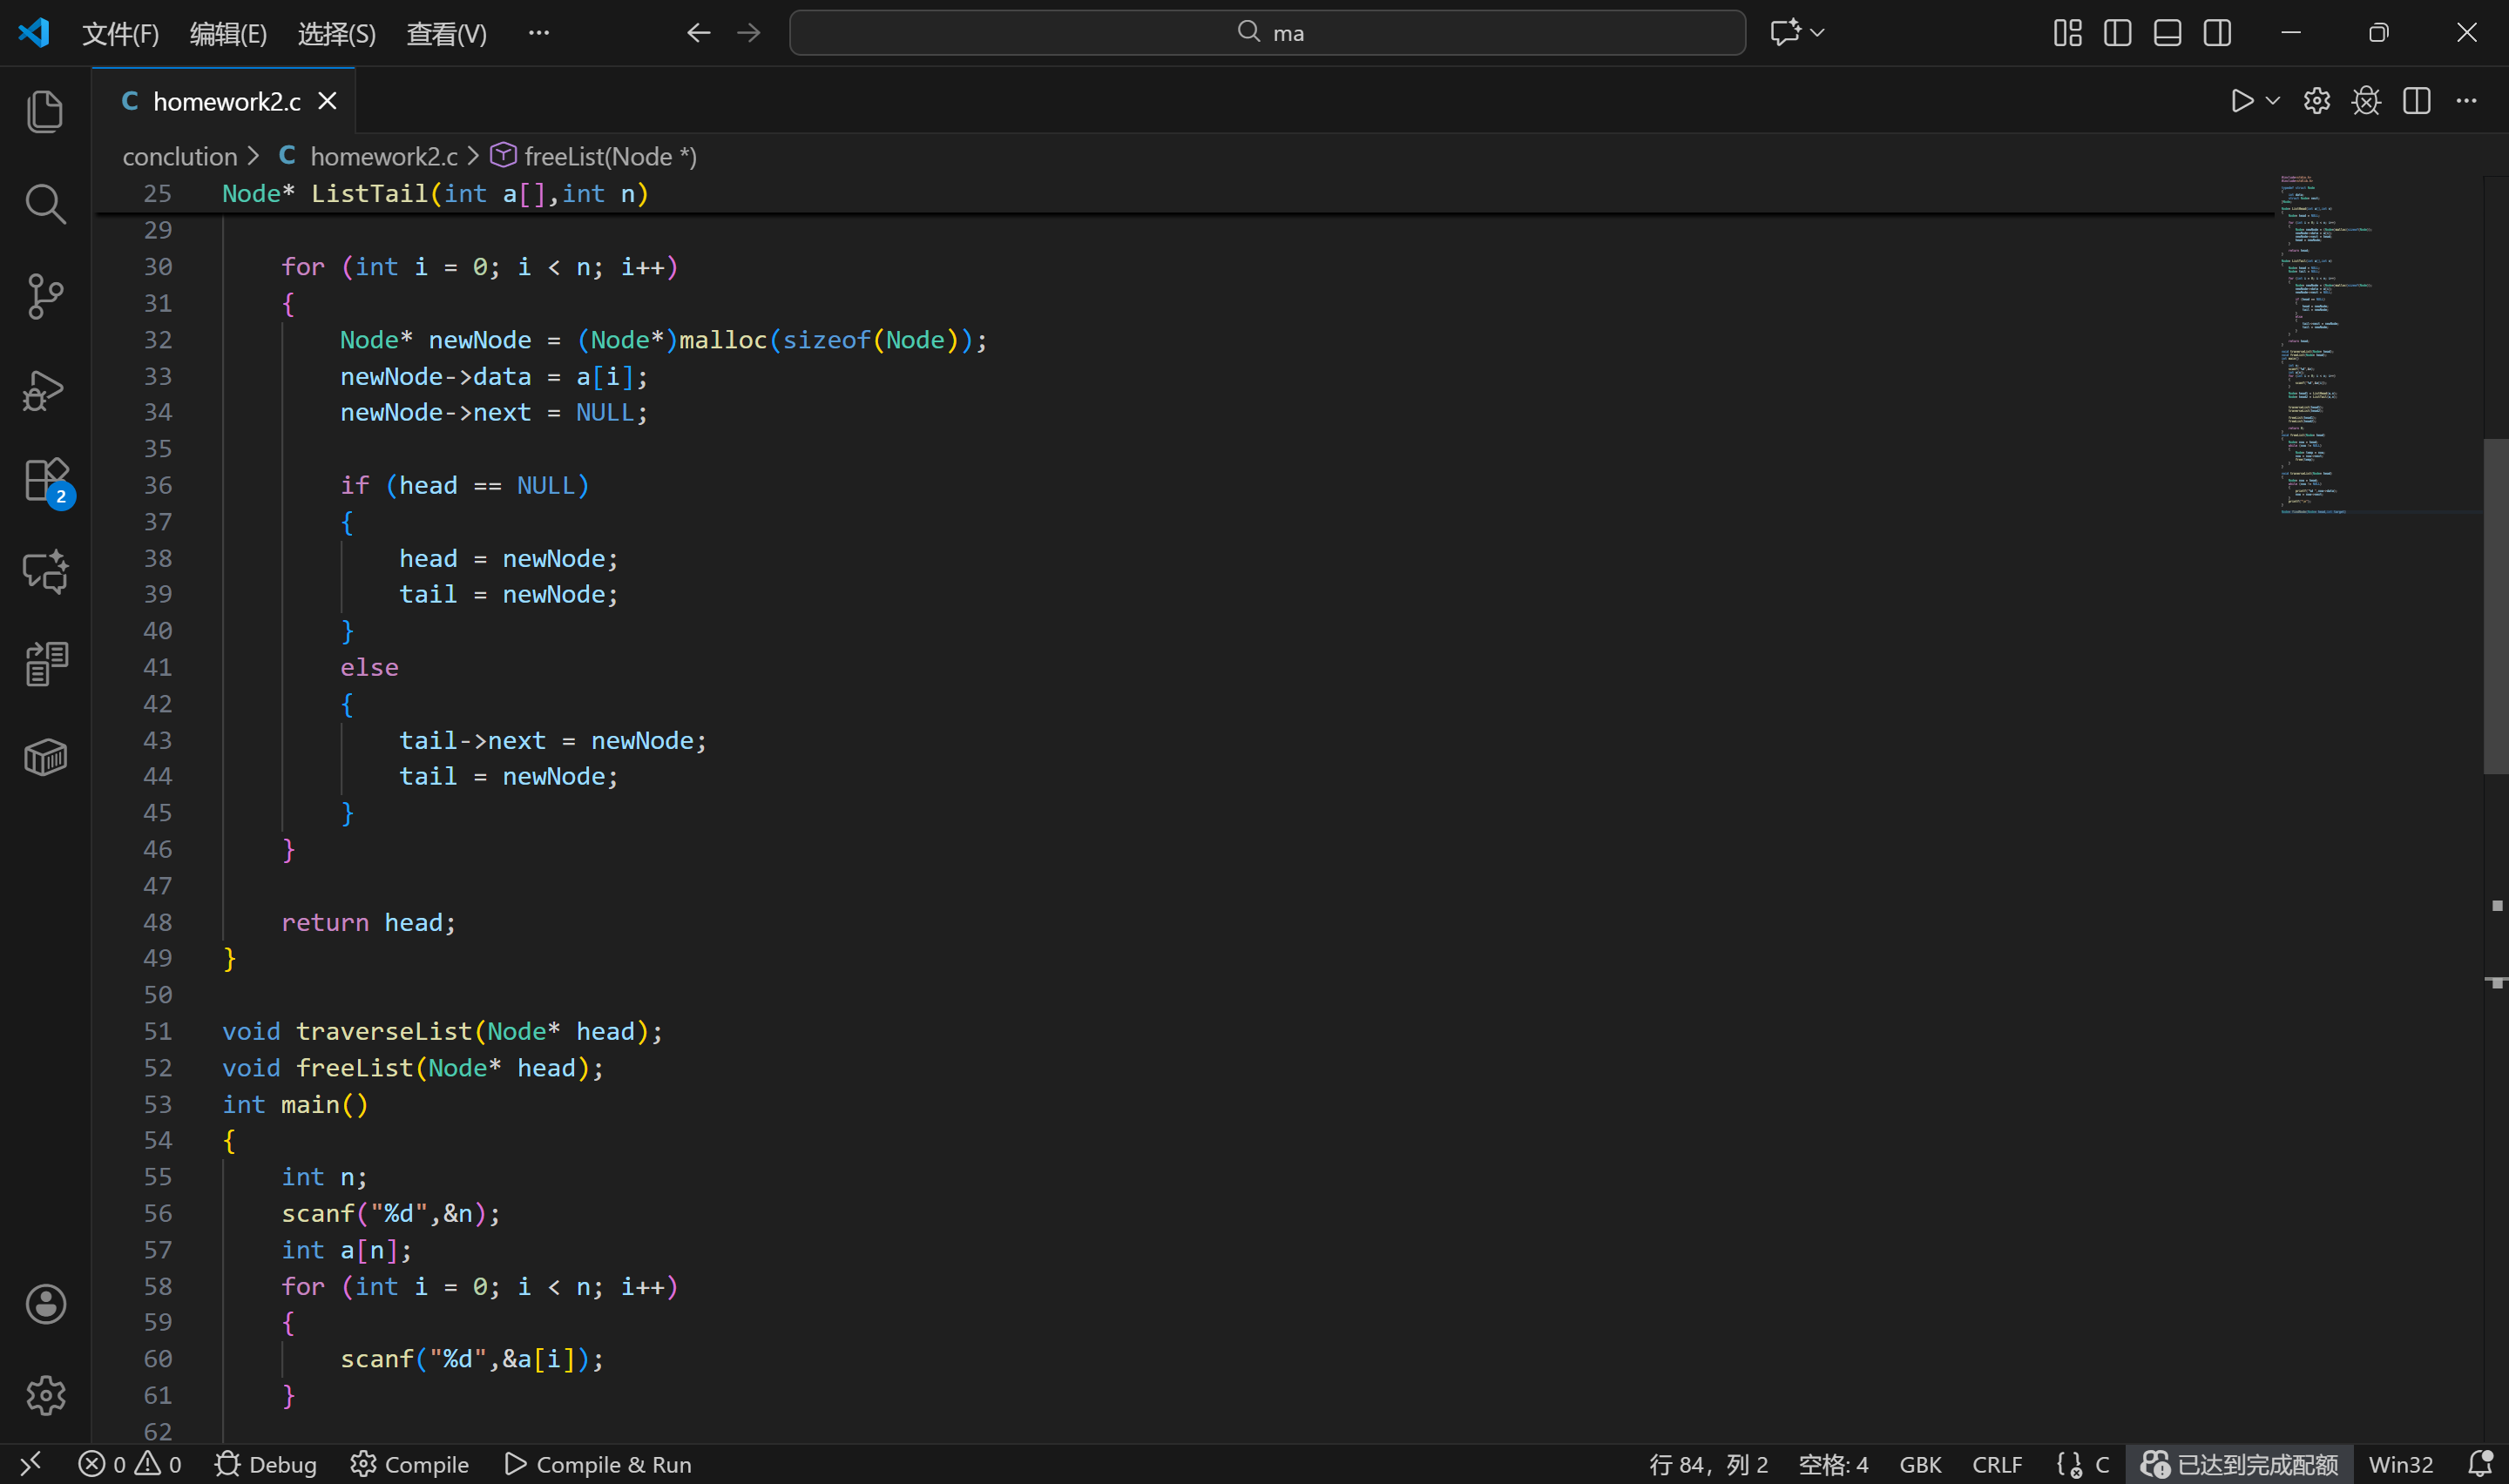Toggle the bottom panel visibility
This screenshot has height=1484, width=2509.
[x=2167, y=33]
